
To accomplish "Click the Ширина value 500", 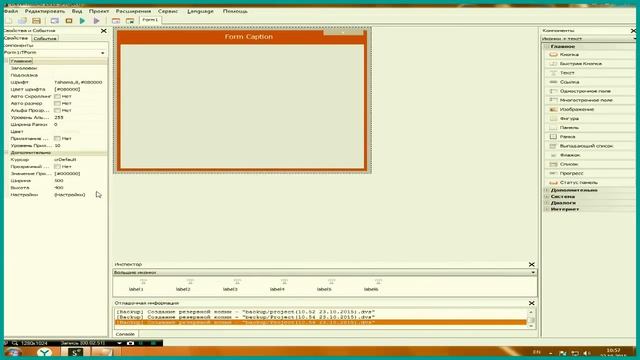I will pyautogui.click(x=59, y=180).
